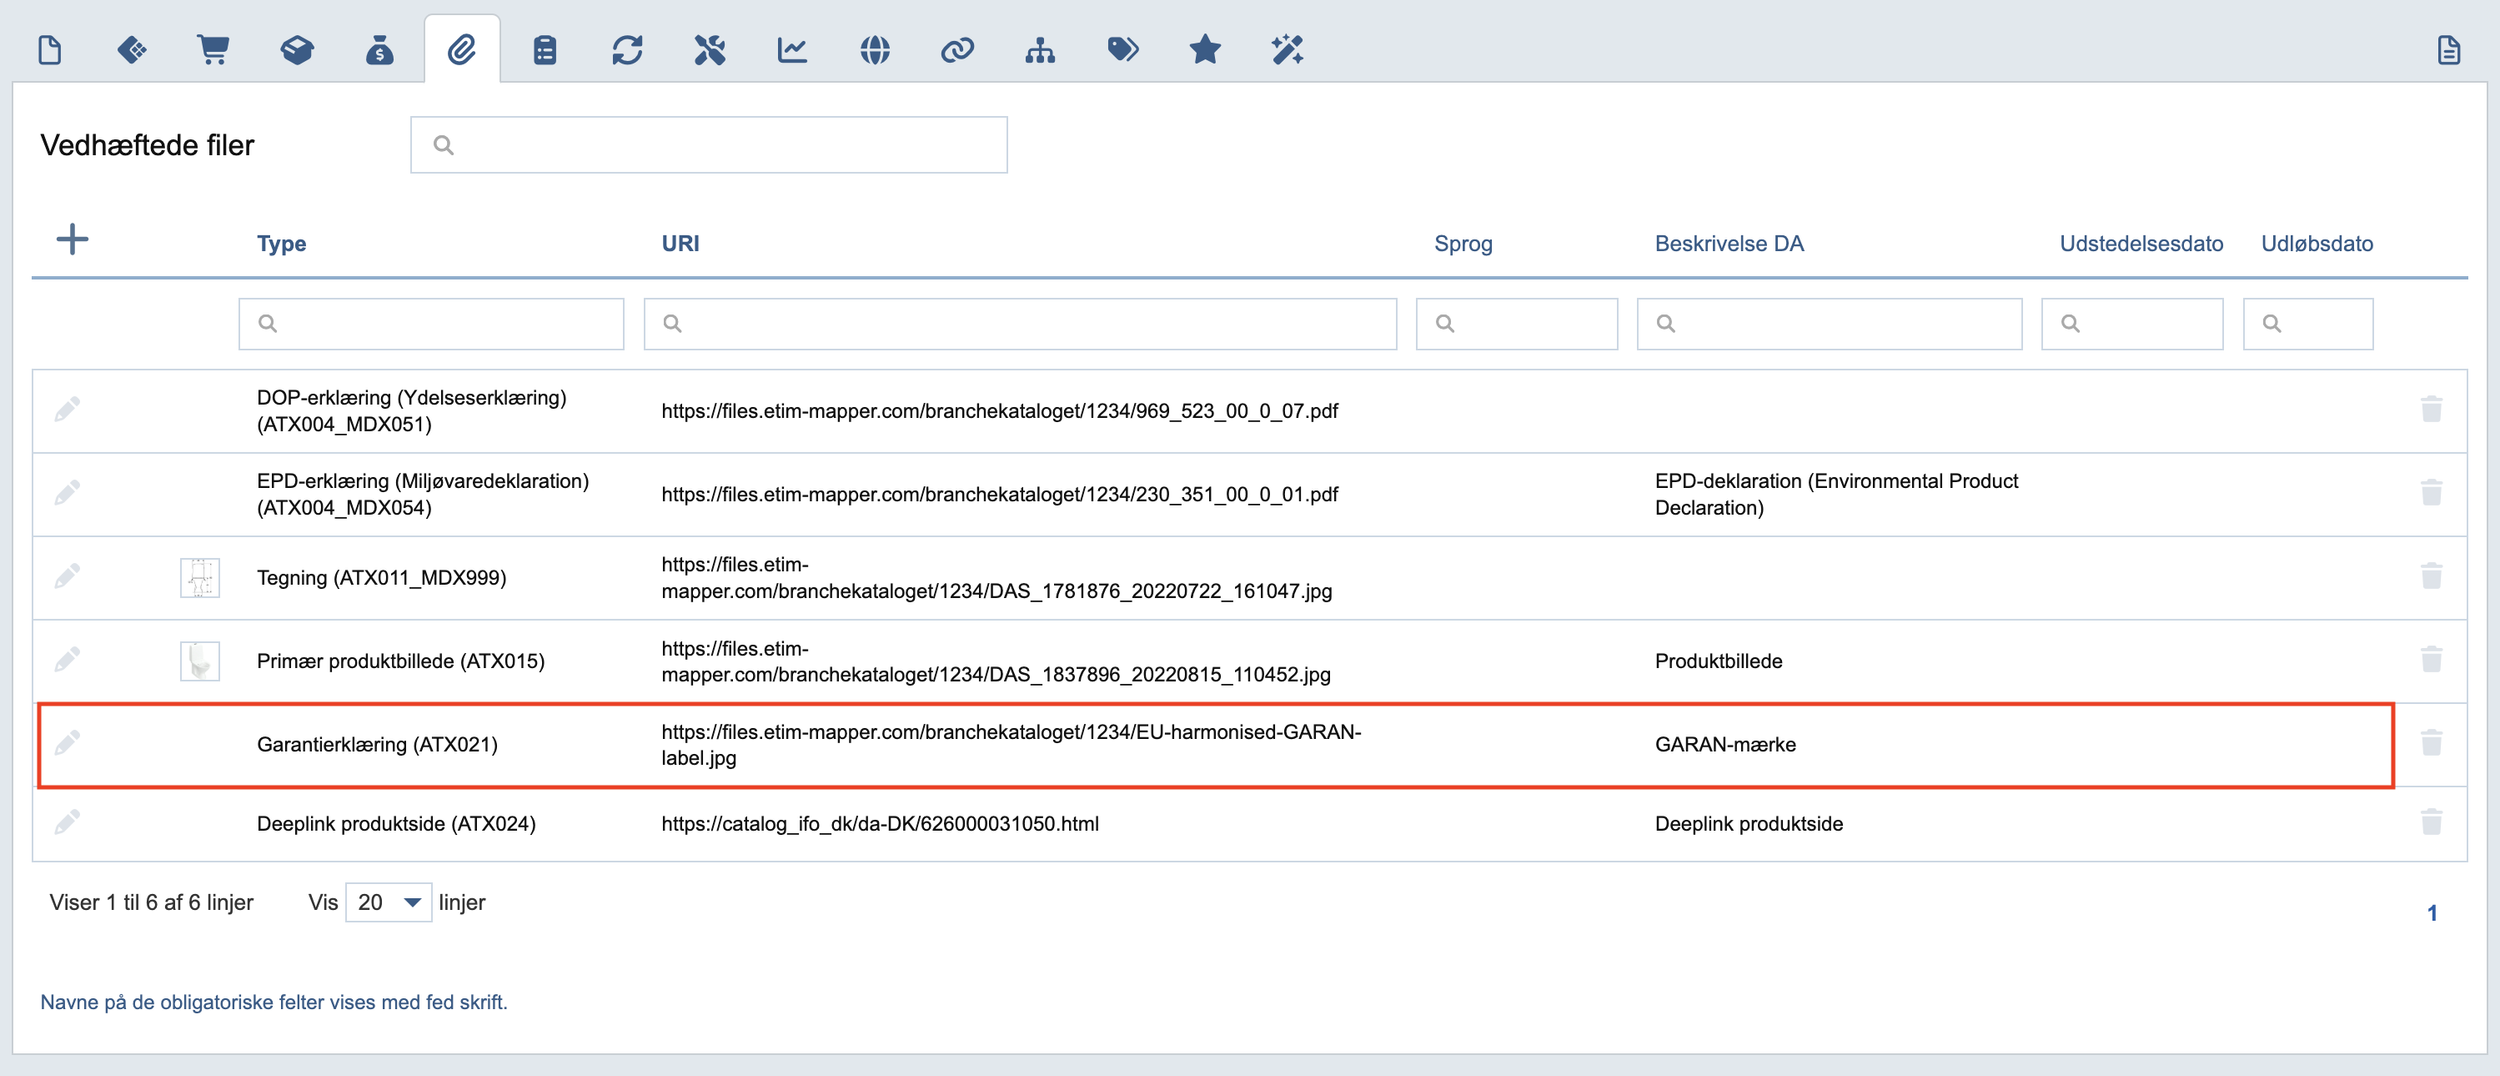Image resolution: width=2500 pixels, height=1076 pixels.
Task: Click the URI column filter field
Action: [x=1020, y=324]
